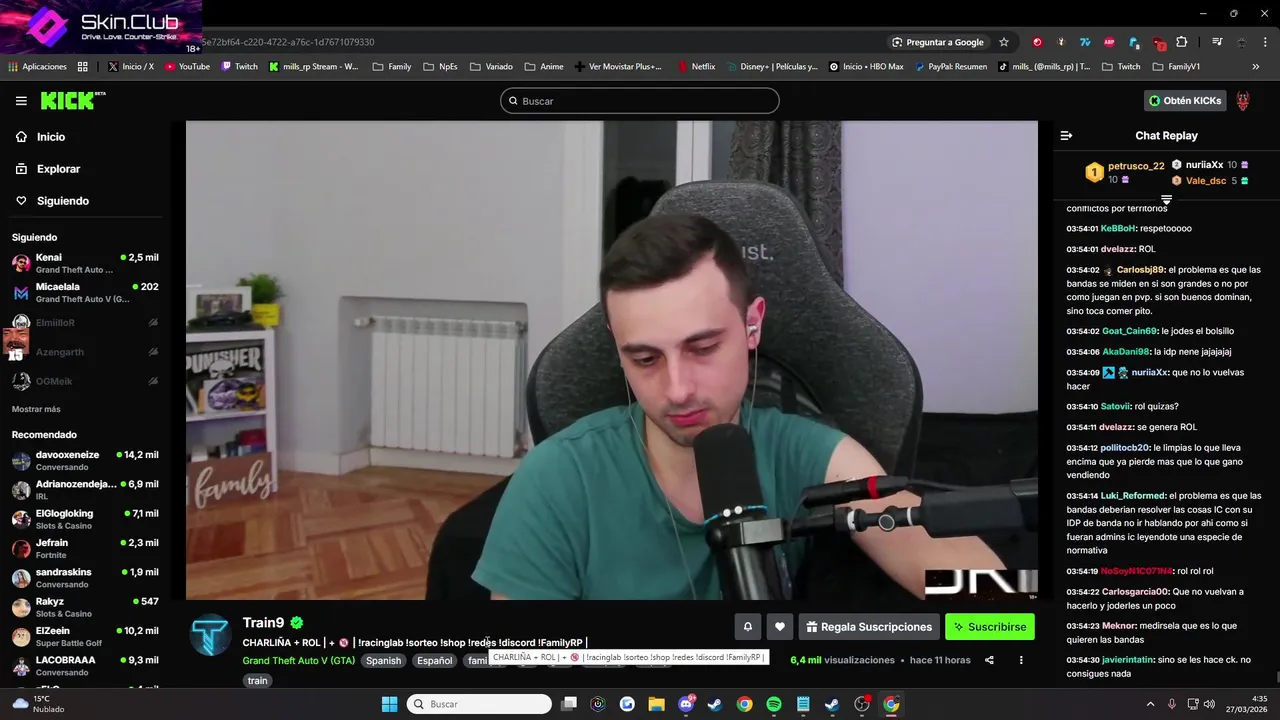Click Mostrar más in Siguiendo list

(x=36, y=409)
